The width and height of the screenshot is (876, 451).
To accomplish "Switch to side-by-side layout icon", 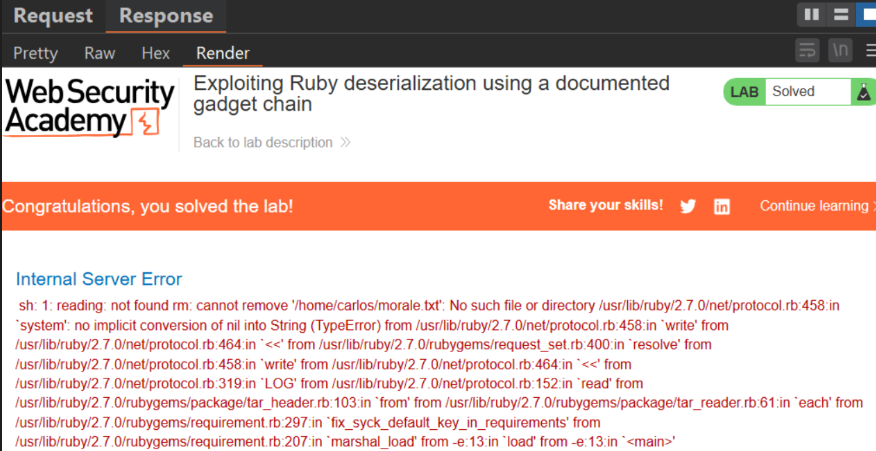I will click(x=811, y=15).
